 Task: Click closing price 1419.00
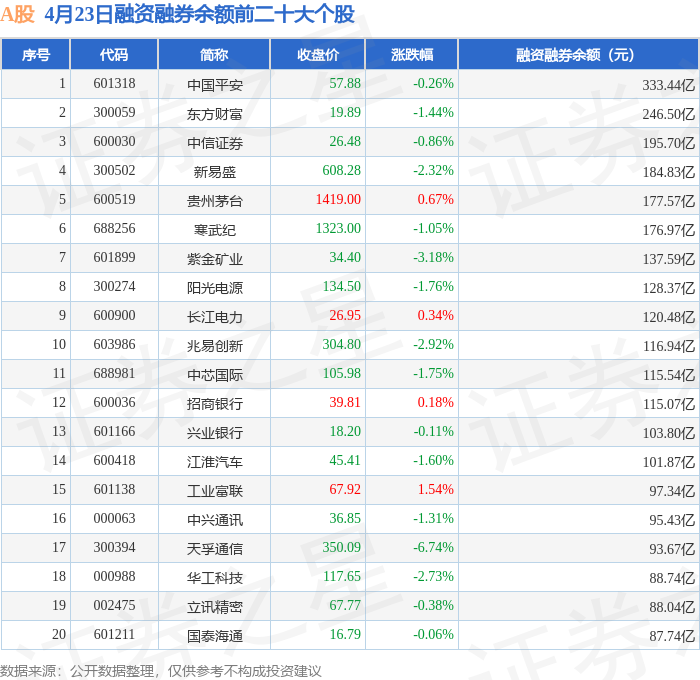[338, 200]
